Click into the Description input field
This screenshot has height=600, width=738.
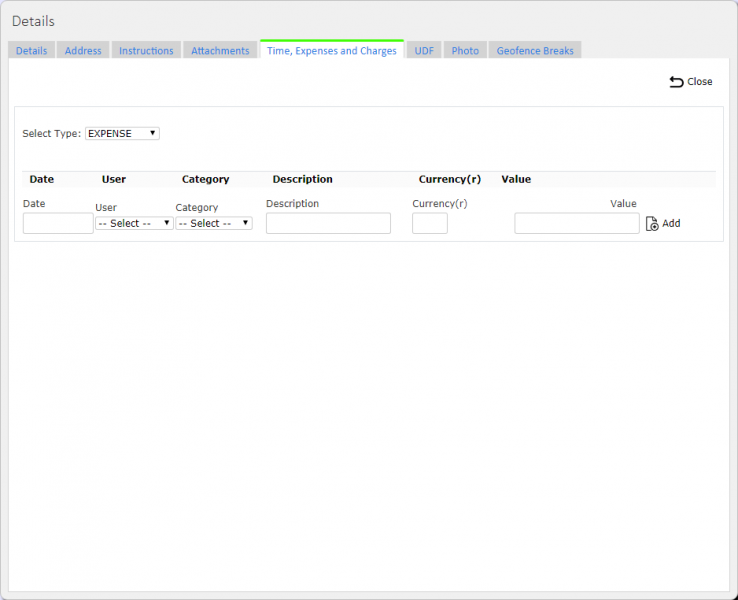[328, 223]
